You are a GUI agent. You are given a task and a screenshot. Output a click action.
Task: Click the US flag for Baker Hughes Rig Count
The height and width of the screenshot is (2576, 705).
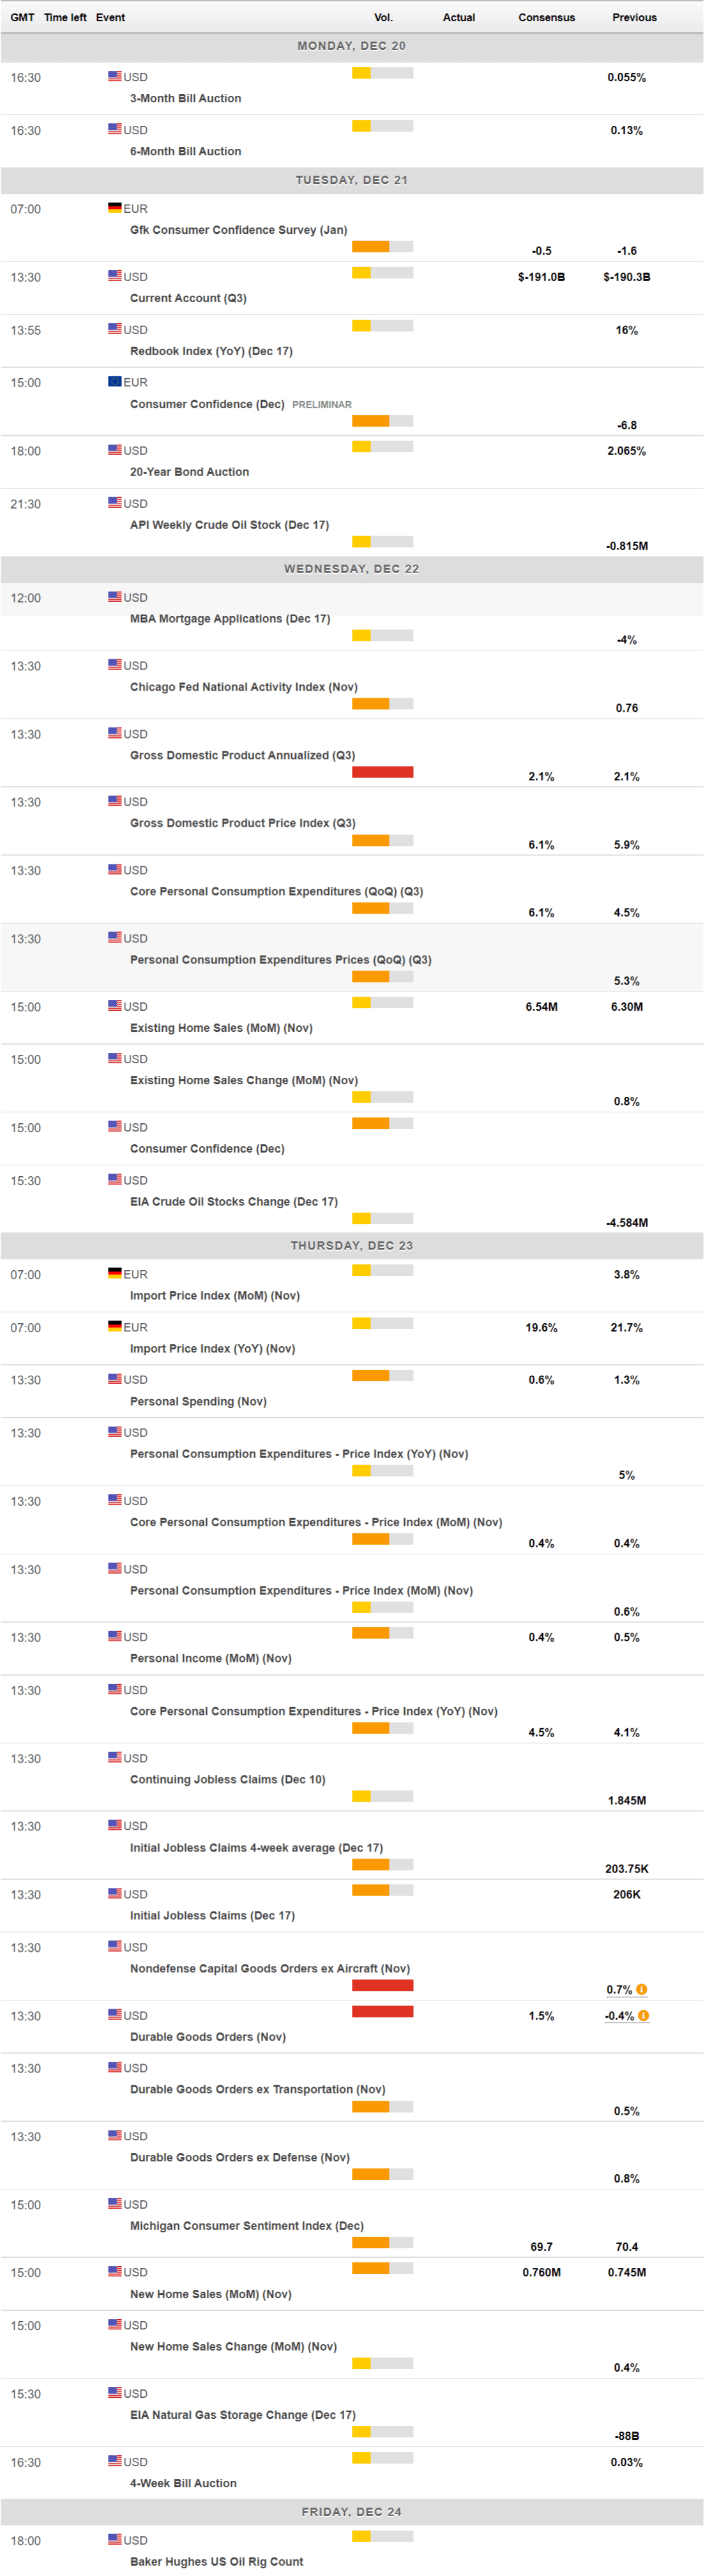115,2539
